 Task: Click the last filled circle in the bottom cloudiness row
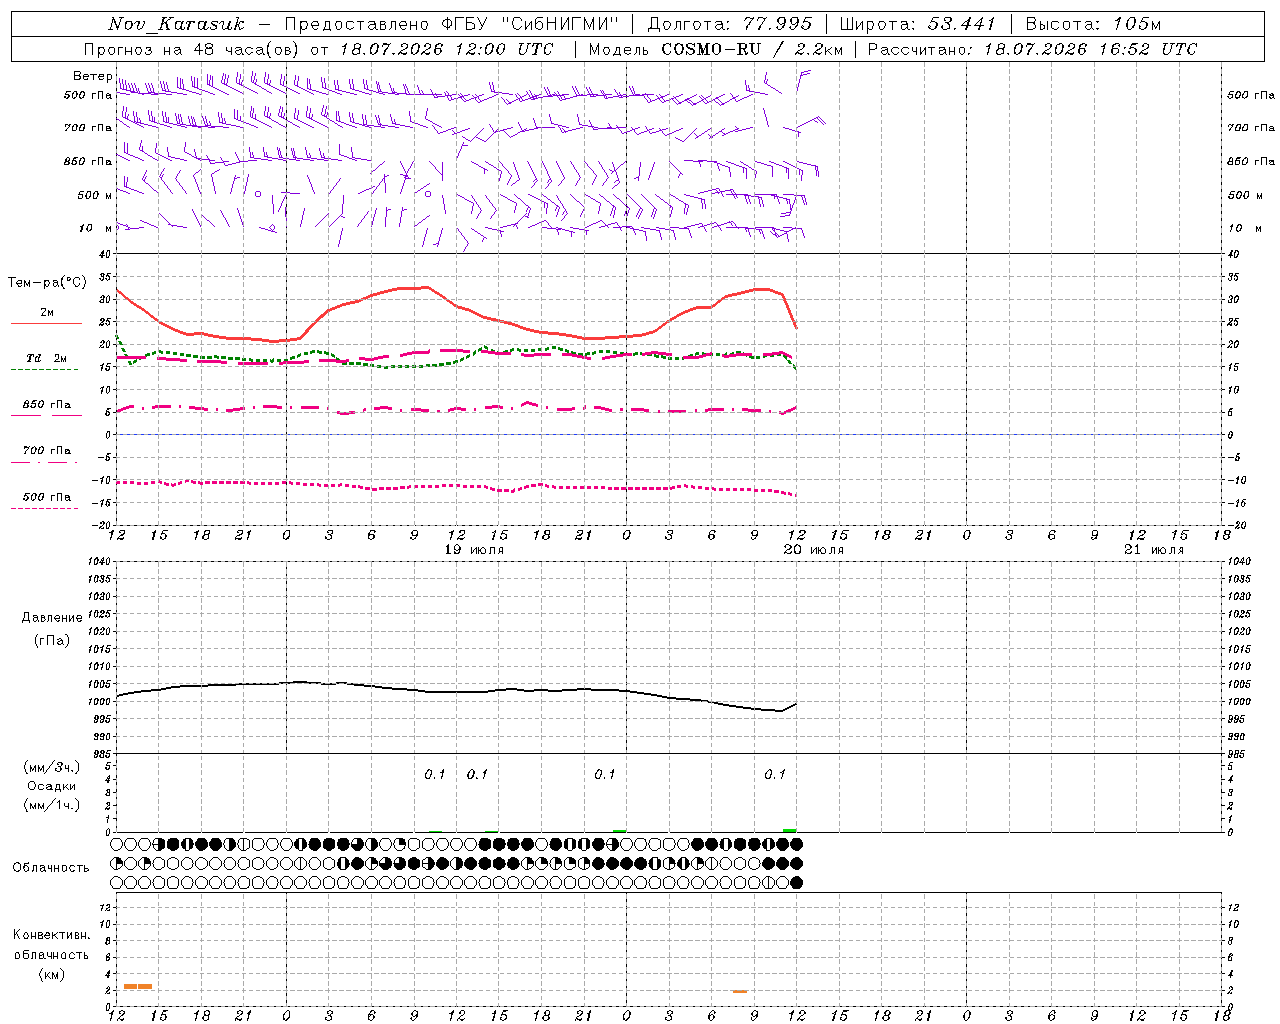click(x=797, y=883)
